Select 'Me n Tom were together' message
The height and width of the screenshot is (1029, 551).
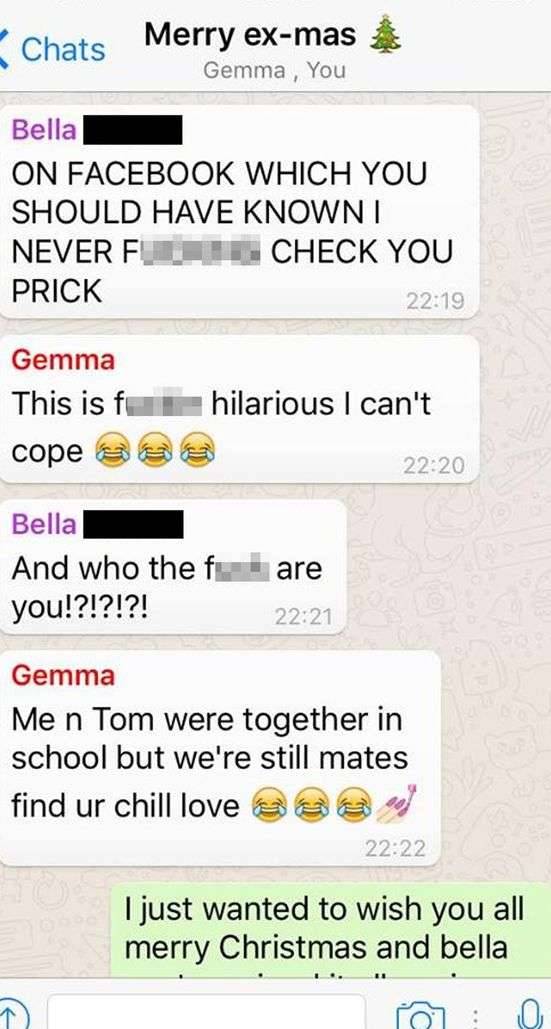[220, 758]
